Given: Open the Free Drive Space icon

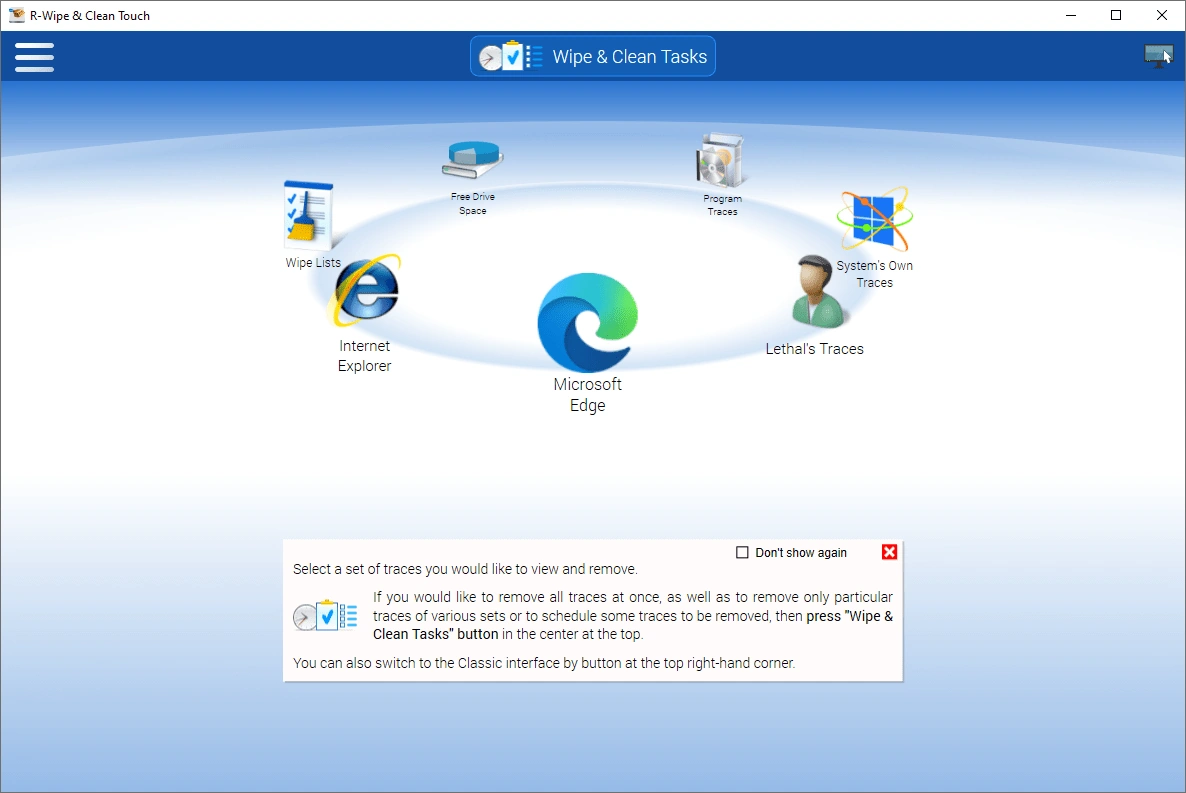Looking at the screenshot, I should 473,160.
